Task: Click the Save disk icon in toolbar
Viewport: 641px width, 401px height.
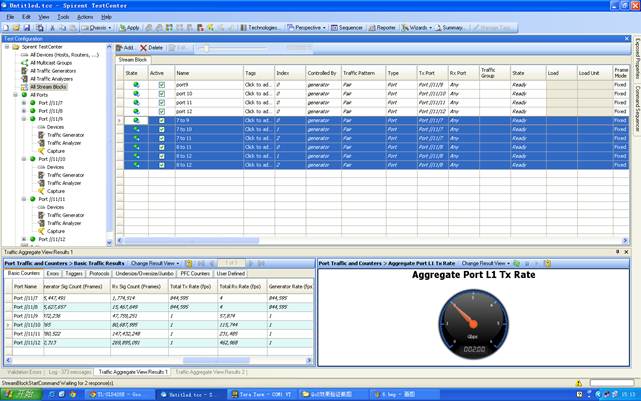Action: (x=27, y=28)
